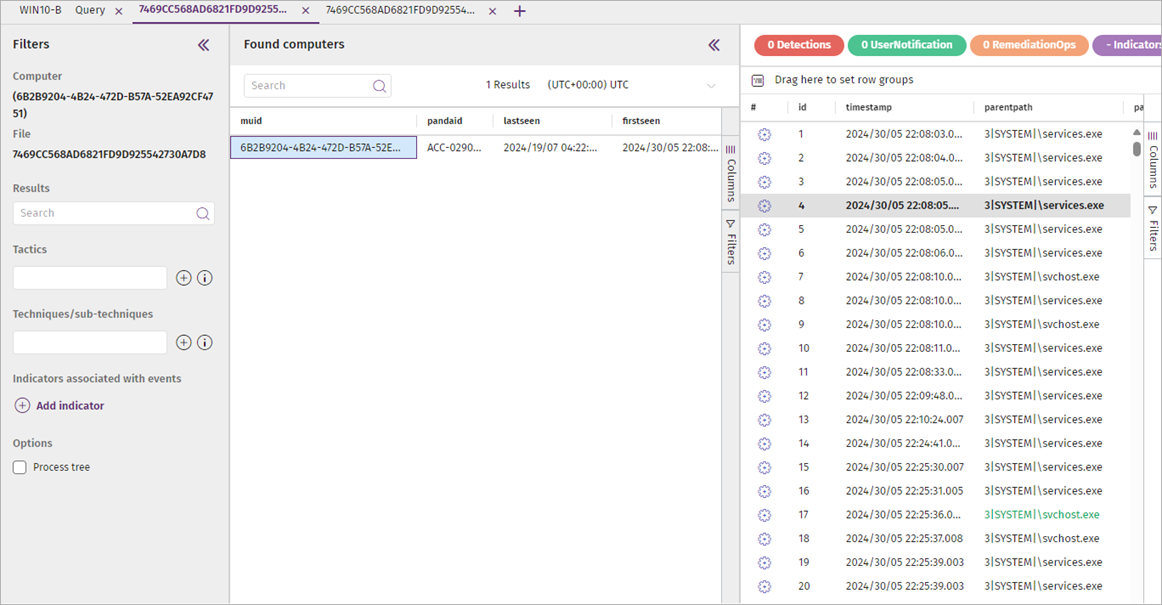Click the gear icon in row 4
This screenshot has width=1162, height=605.
point(765,206)
